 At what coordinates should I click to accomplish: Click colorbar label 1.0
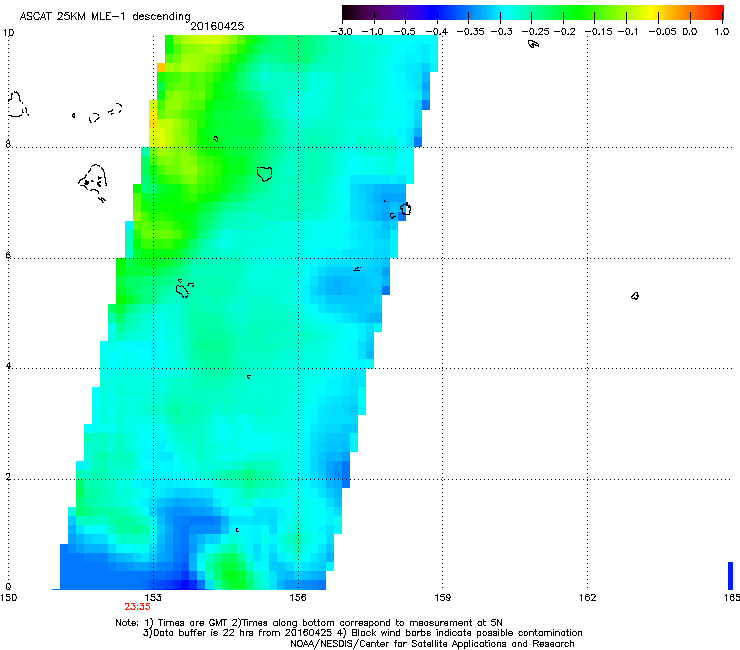(x=722, y=32)
